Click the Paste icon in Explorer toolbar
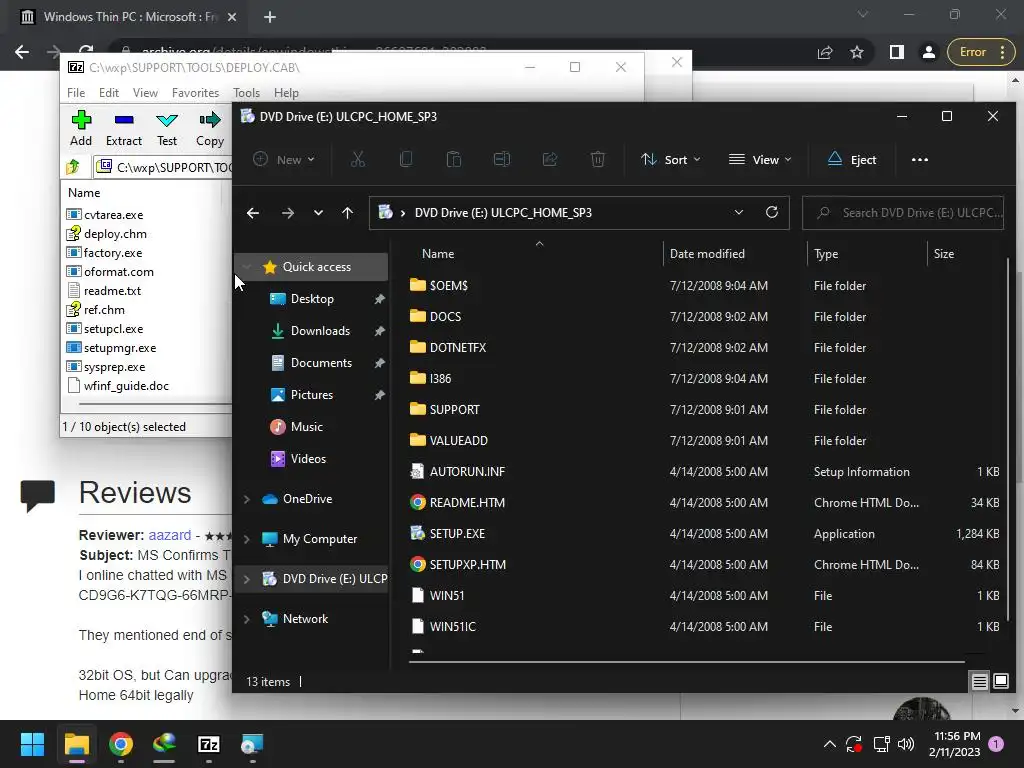 tap(454, 159)
